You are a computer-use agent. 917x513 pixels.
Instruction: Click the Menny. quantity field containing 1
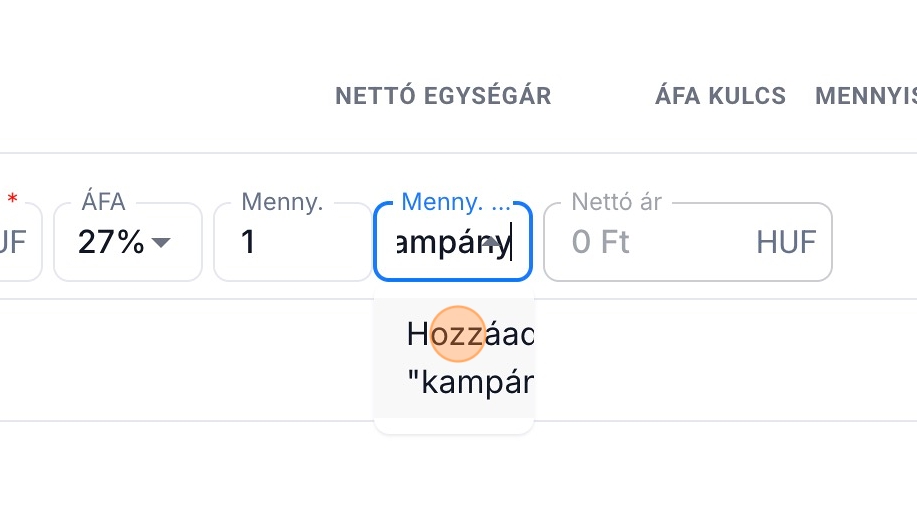coord(290,243)
